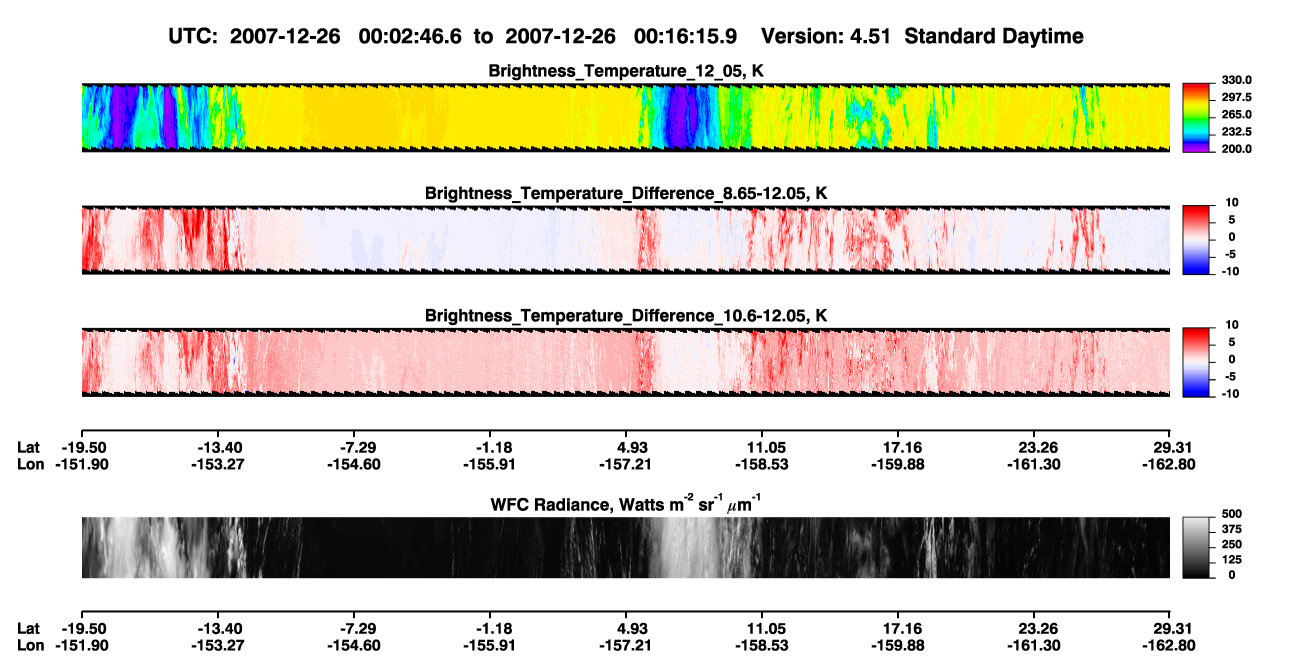Image resolution: width=1300 pixels, height=667 pixels.
Task: Click longitude -157.21 on the bottom axis below WFC strip
Action: [x=626, y=646]
